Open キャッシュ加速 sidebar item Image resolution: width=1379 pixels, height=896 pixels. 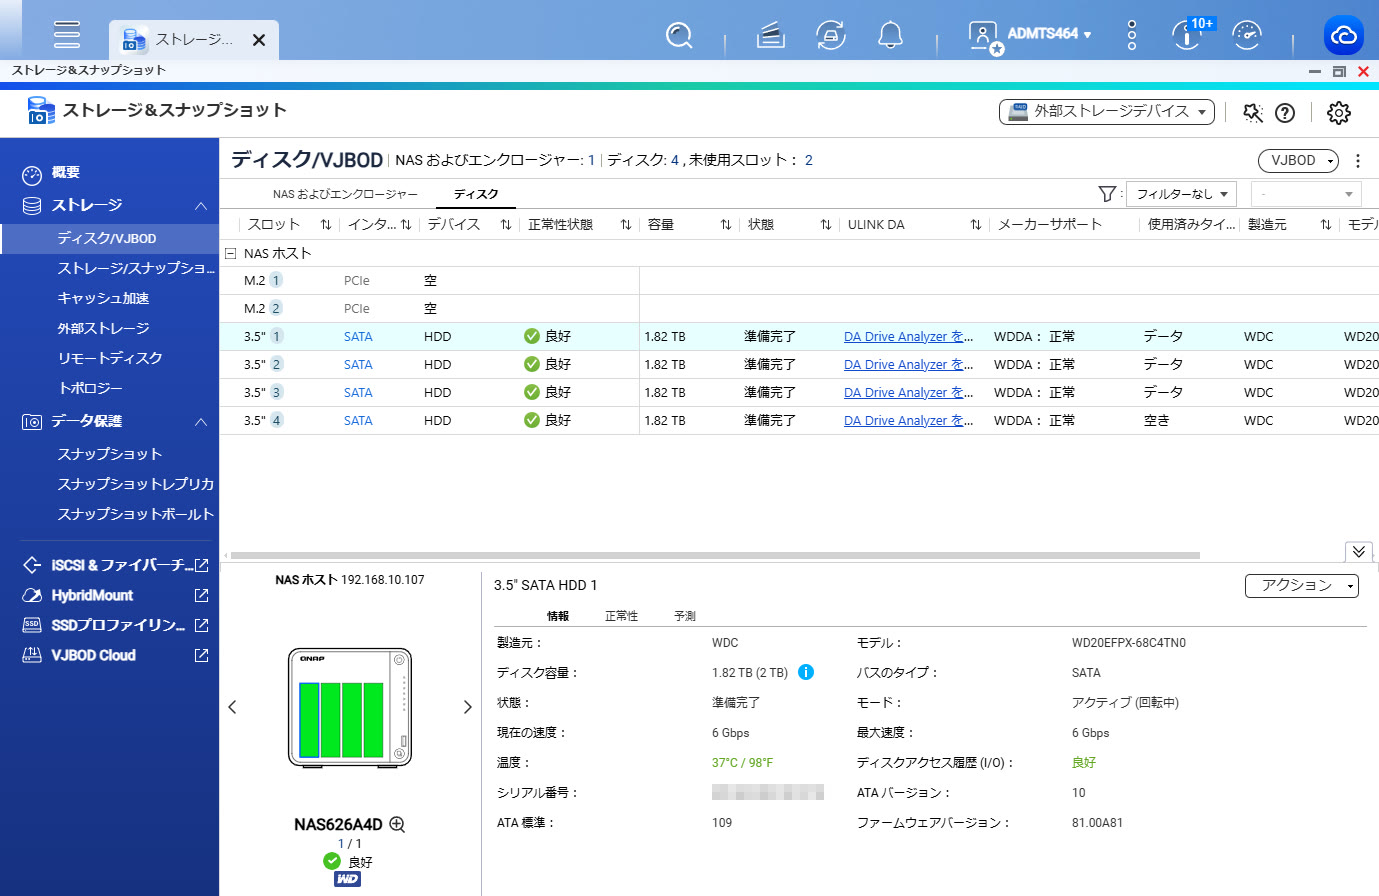(103, 298)
